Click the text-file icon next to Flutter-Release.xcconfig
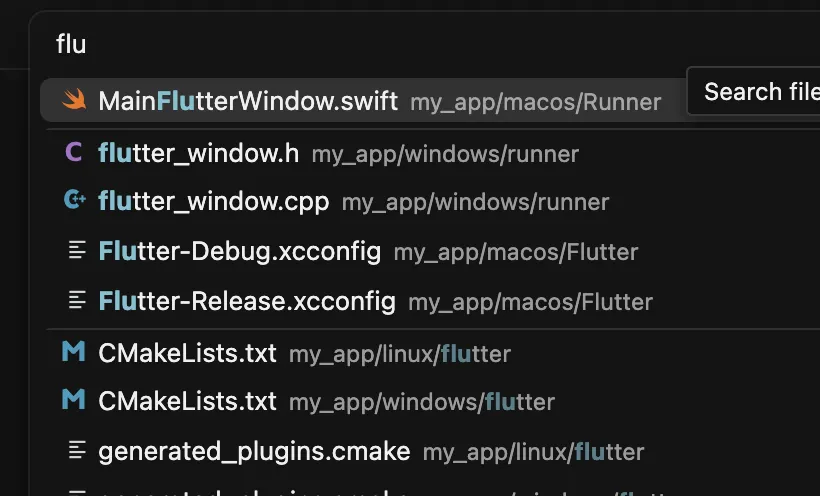Image resolution: width=820 pixels, height=496 pixels. click(x=77, y=300)
